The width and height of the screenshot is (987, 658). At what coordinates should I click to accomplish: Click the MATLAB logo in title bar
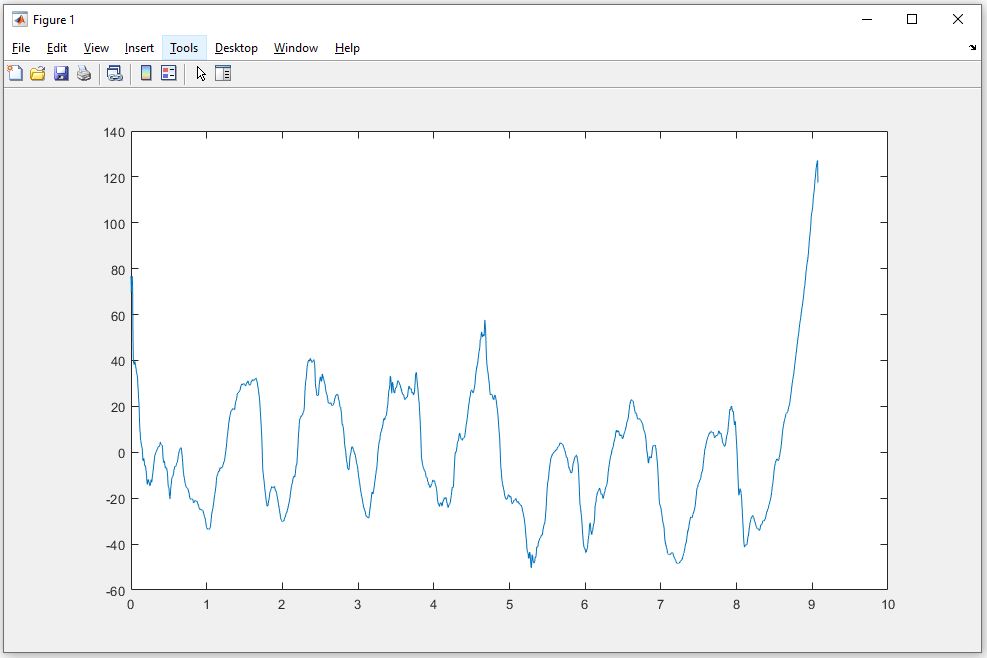coord(19,19)
